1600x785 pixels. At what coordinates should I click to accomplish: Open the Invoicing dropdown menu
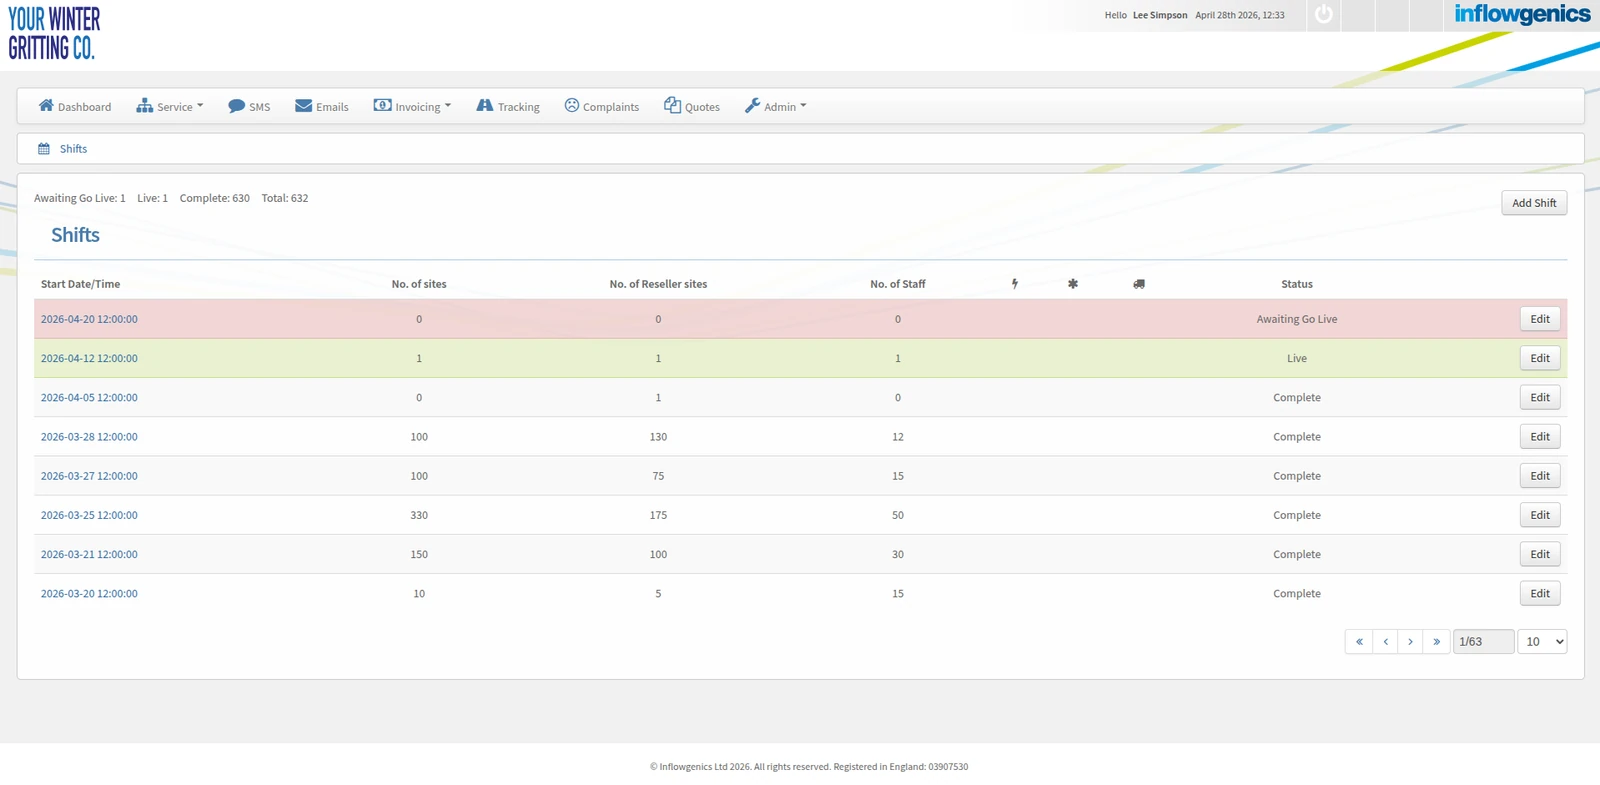point(413,106)
